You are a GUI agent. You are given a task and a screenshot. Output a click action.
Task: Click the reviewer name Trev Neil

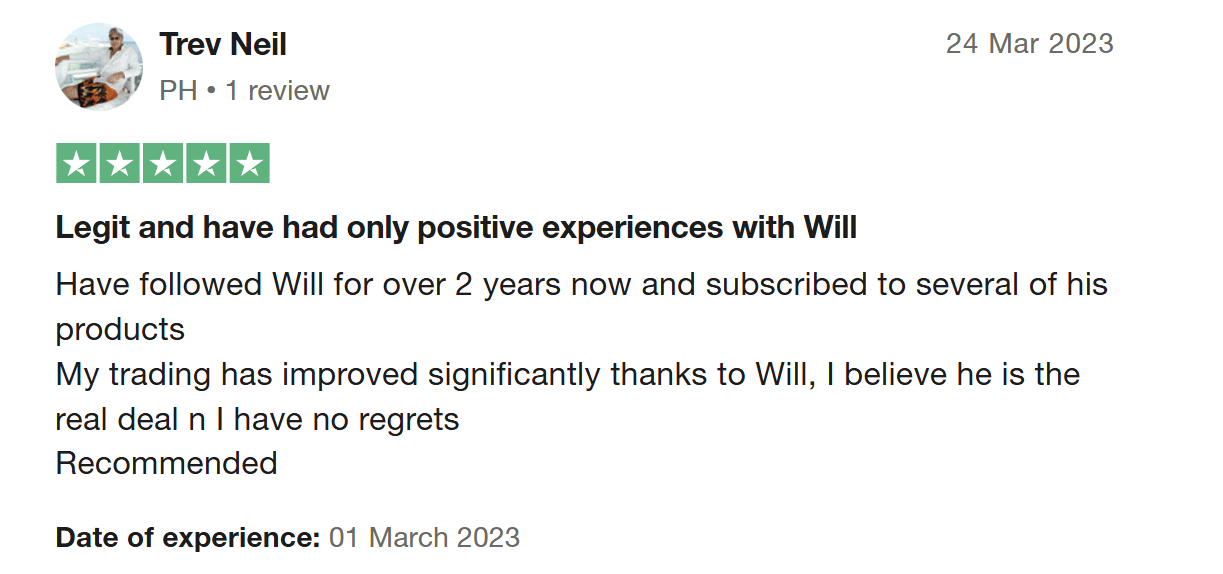(223, 44)
